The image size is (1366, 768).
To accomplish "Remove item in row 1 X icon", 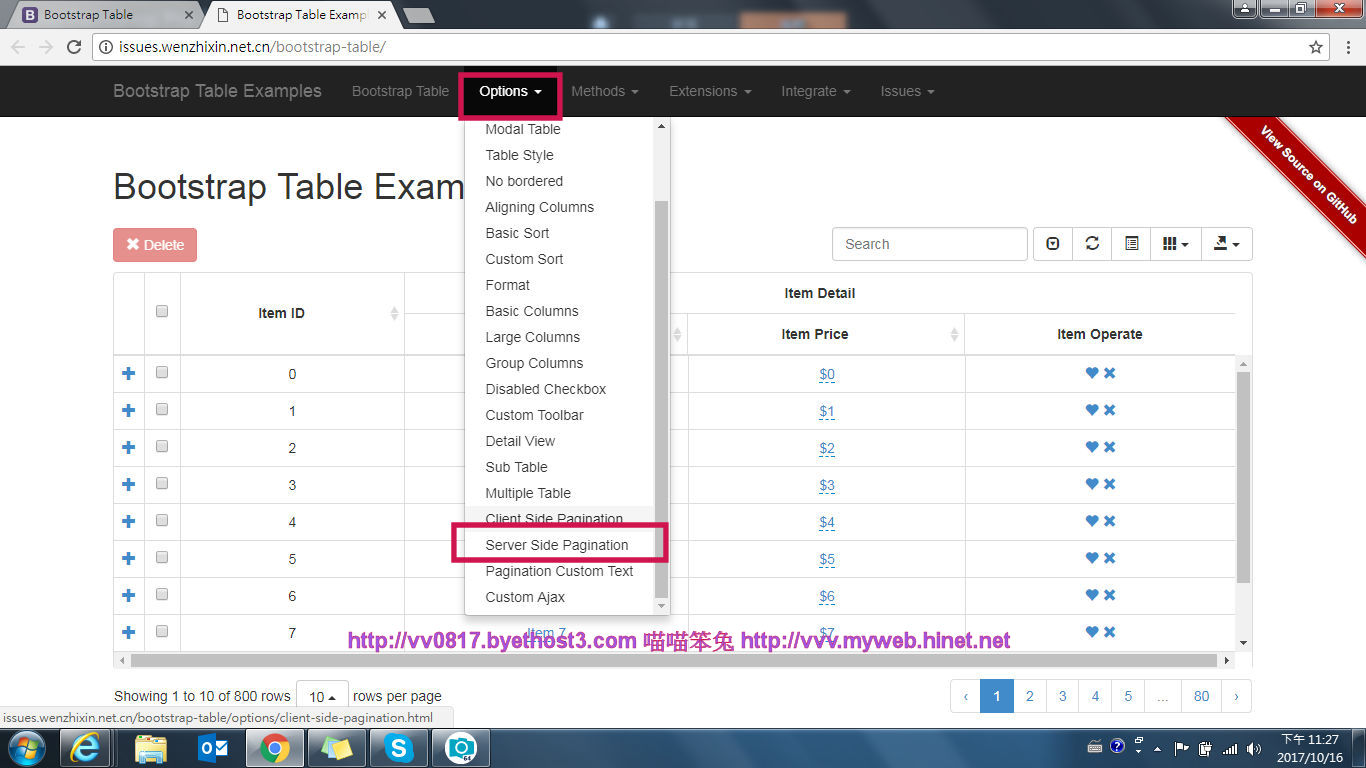I will (x=1109, y=410).
